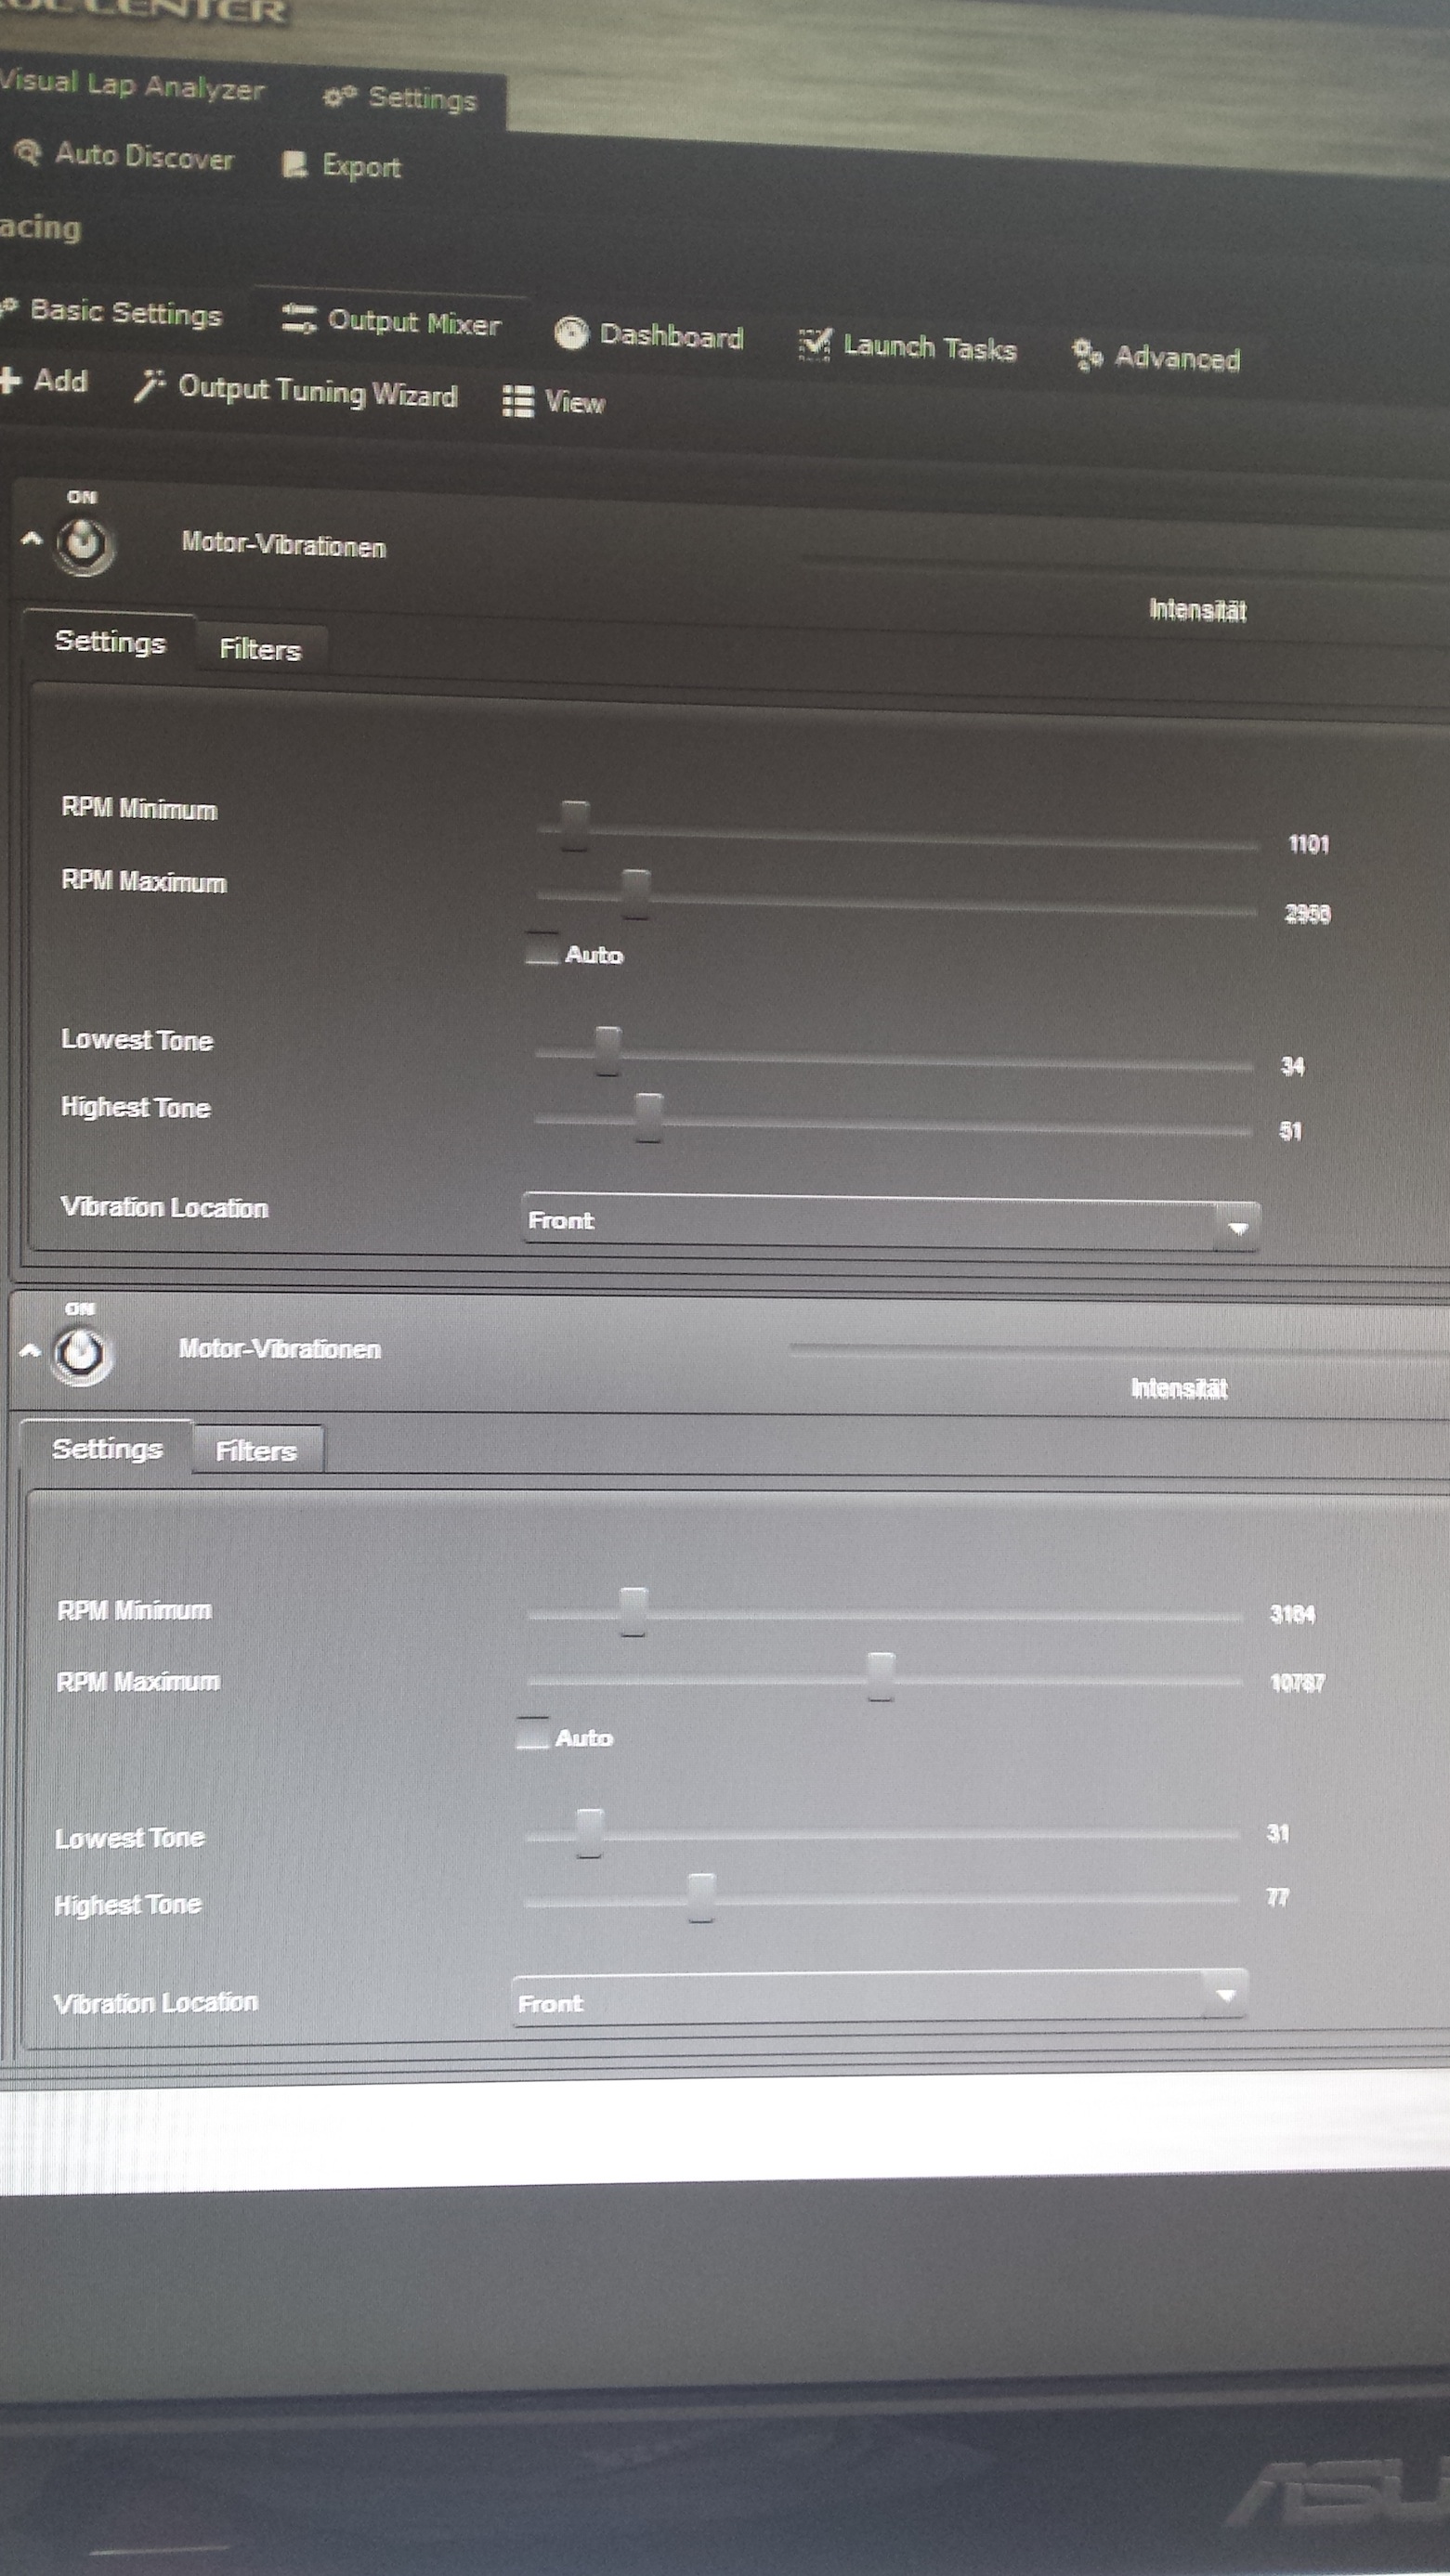Click the View button label

coord(574,402)
